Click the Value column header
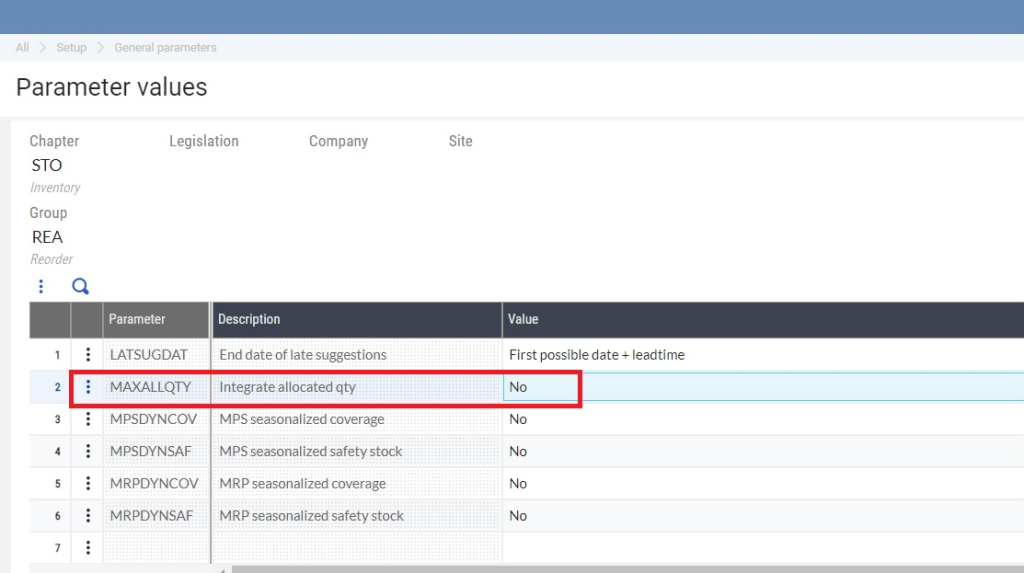Screen dimensions: 1024x573 (523, 319)
